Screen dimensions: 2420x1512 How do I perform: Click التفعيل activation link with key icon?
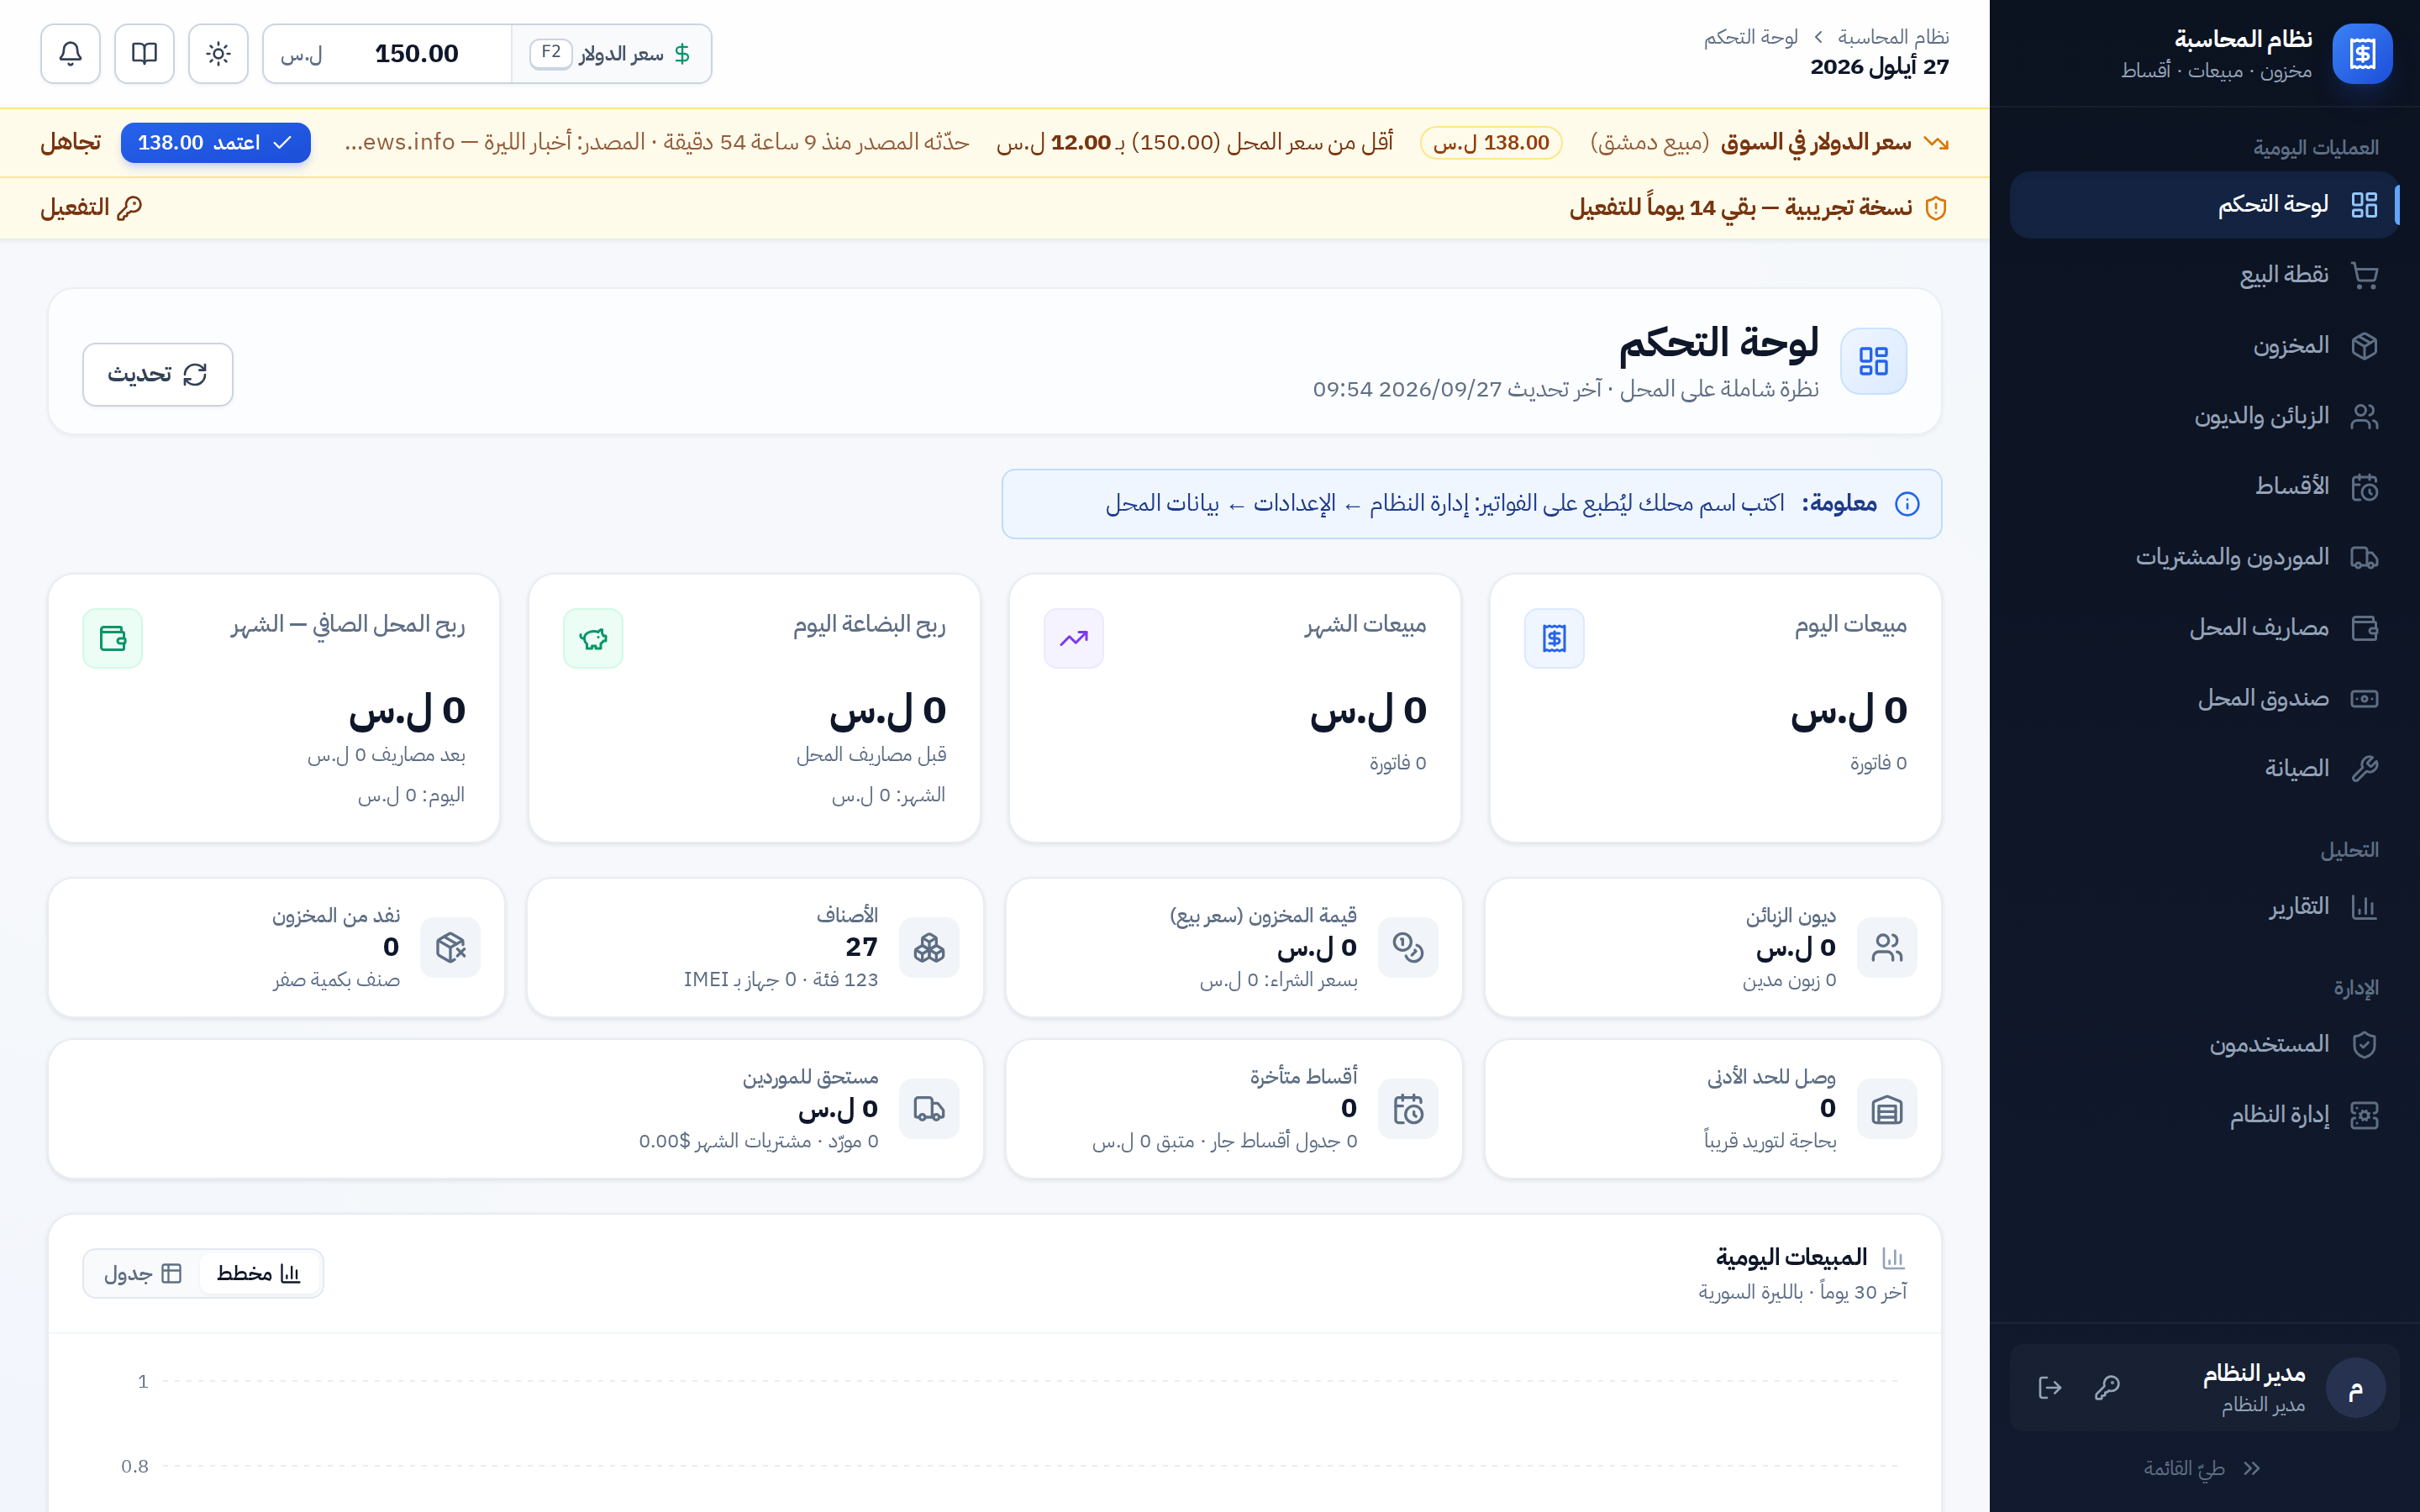point(91,207)
